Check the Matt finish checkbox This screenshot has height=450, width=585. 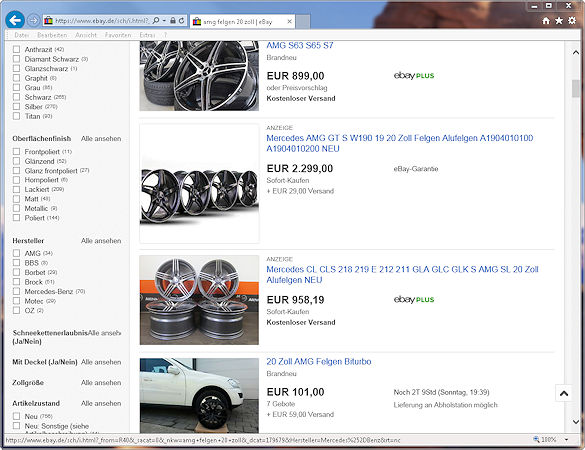(x=16, y=199)
